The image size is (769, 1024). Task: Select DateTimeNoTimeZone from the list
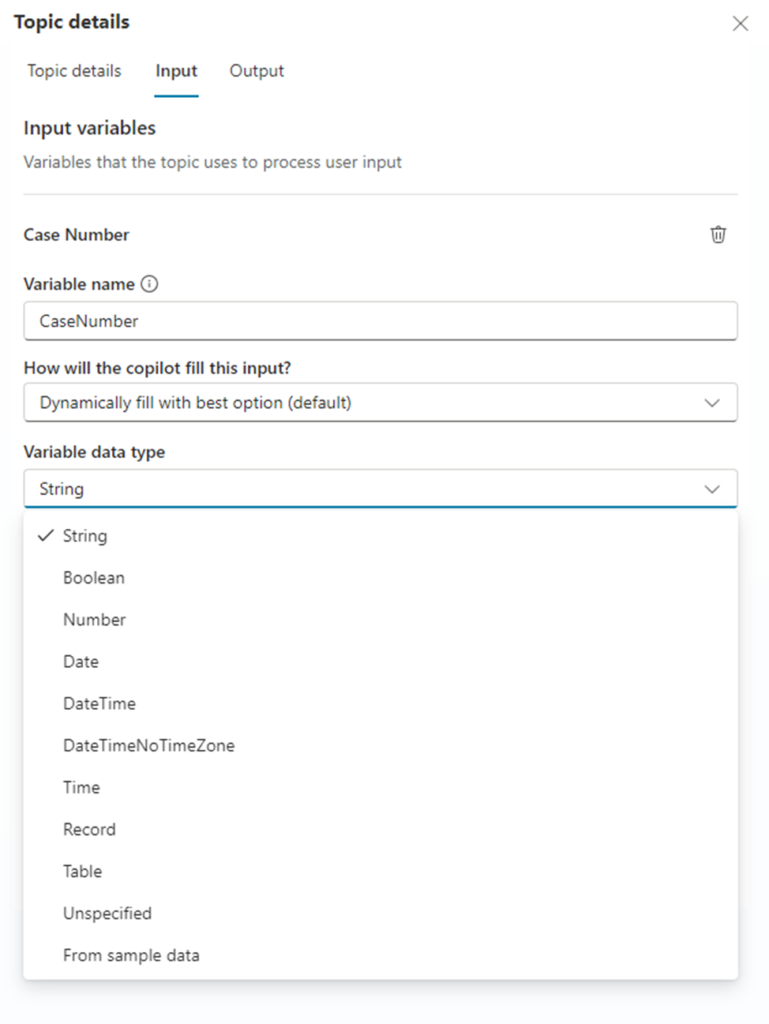(x=149, y=746)
